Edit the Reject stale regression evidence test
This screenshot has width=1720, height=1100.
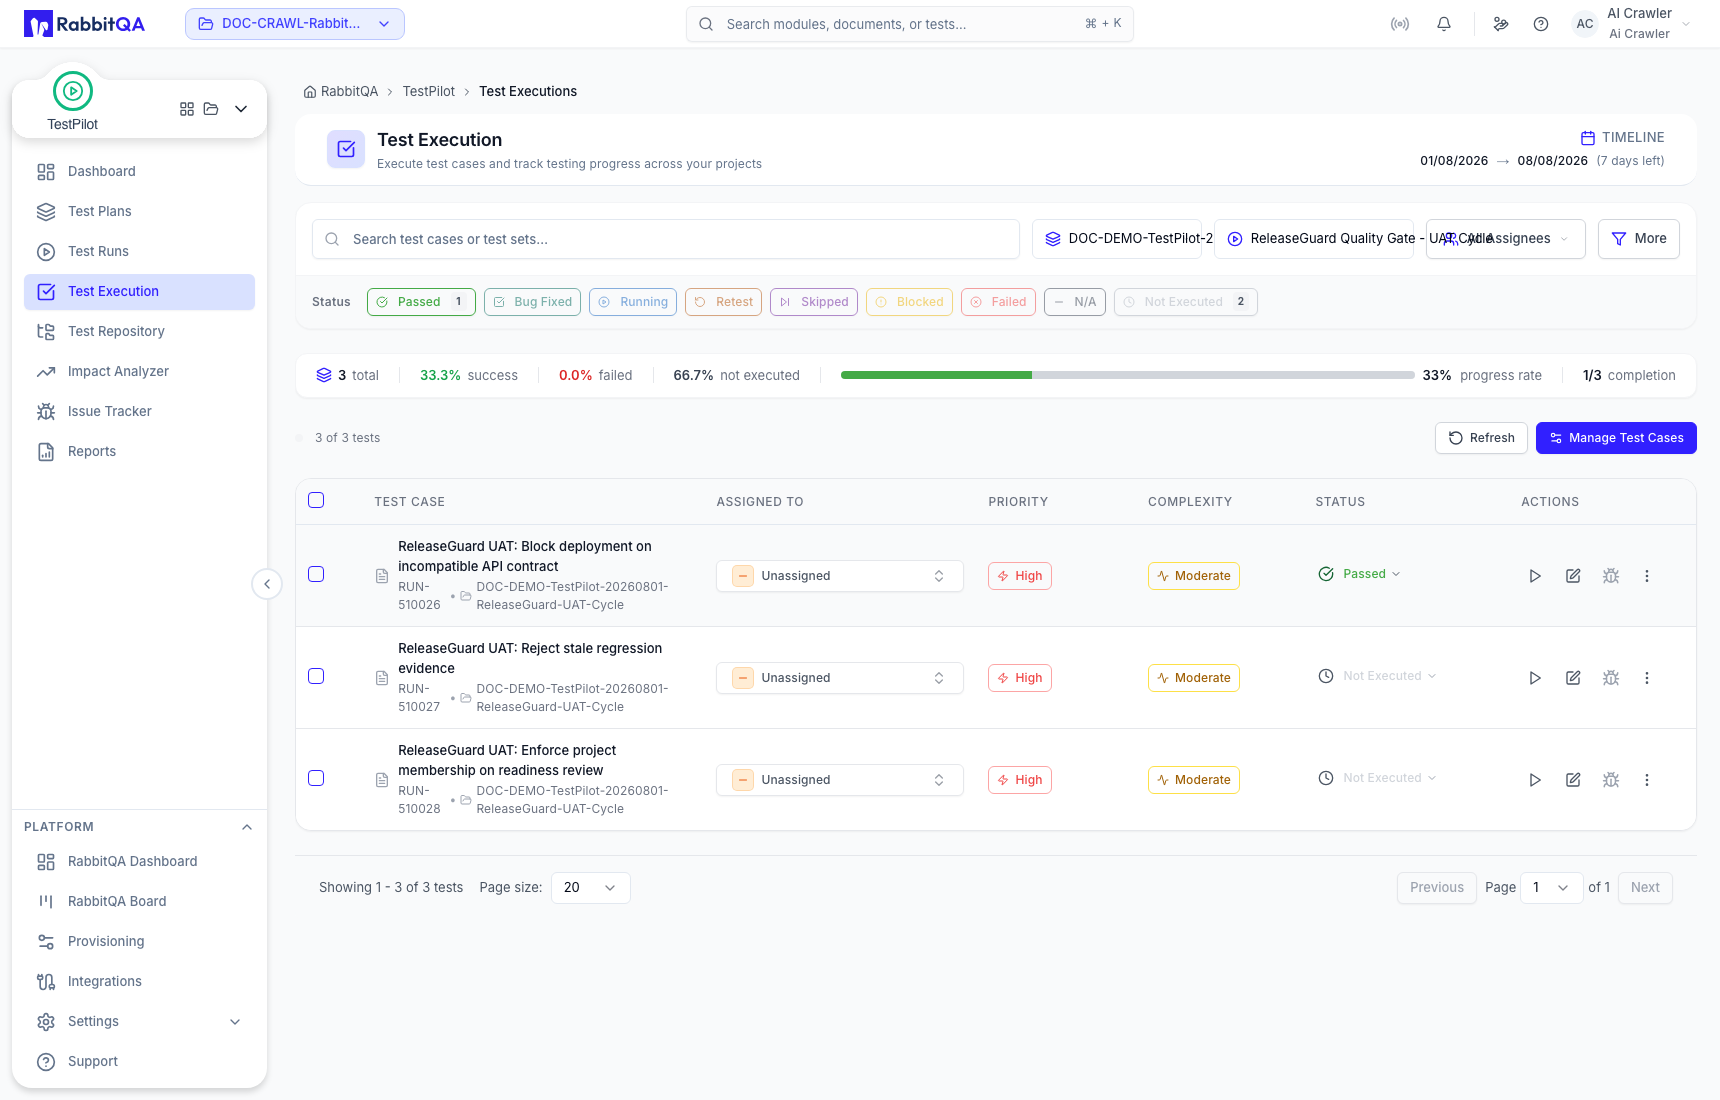point(1573,678)
